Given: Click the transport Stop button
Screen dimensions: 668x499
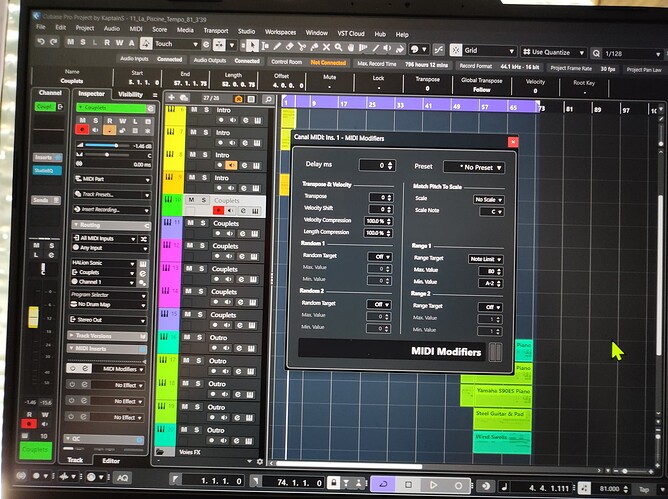Looking at the screenshot, I should (x=408, y=485).
